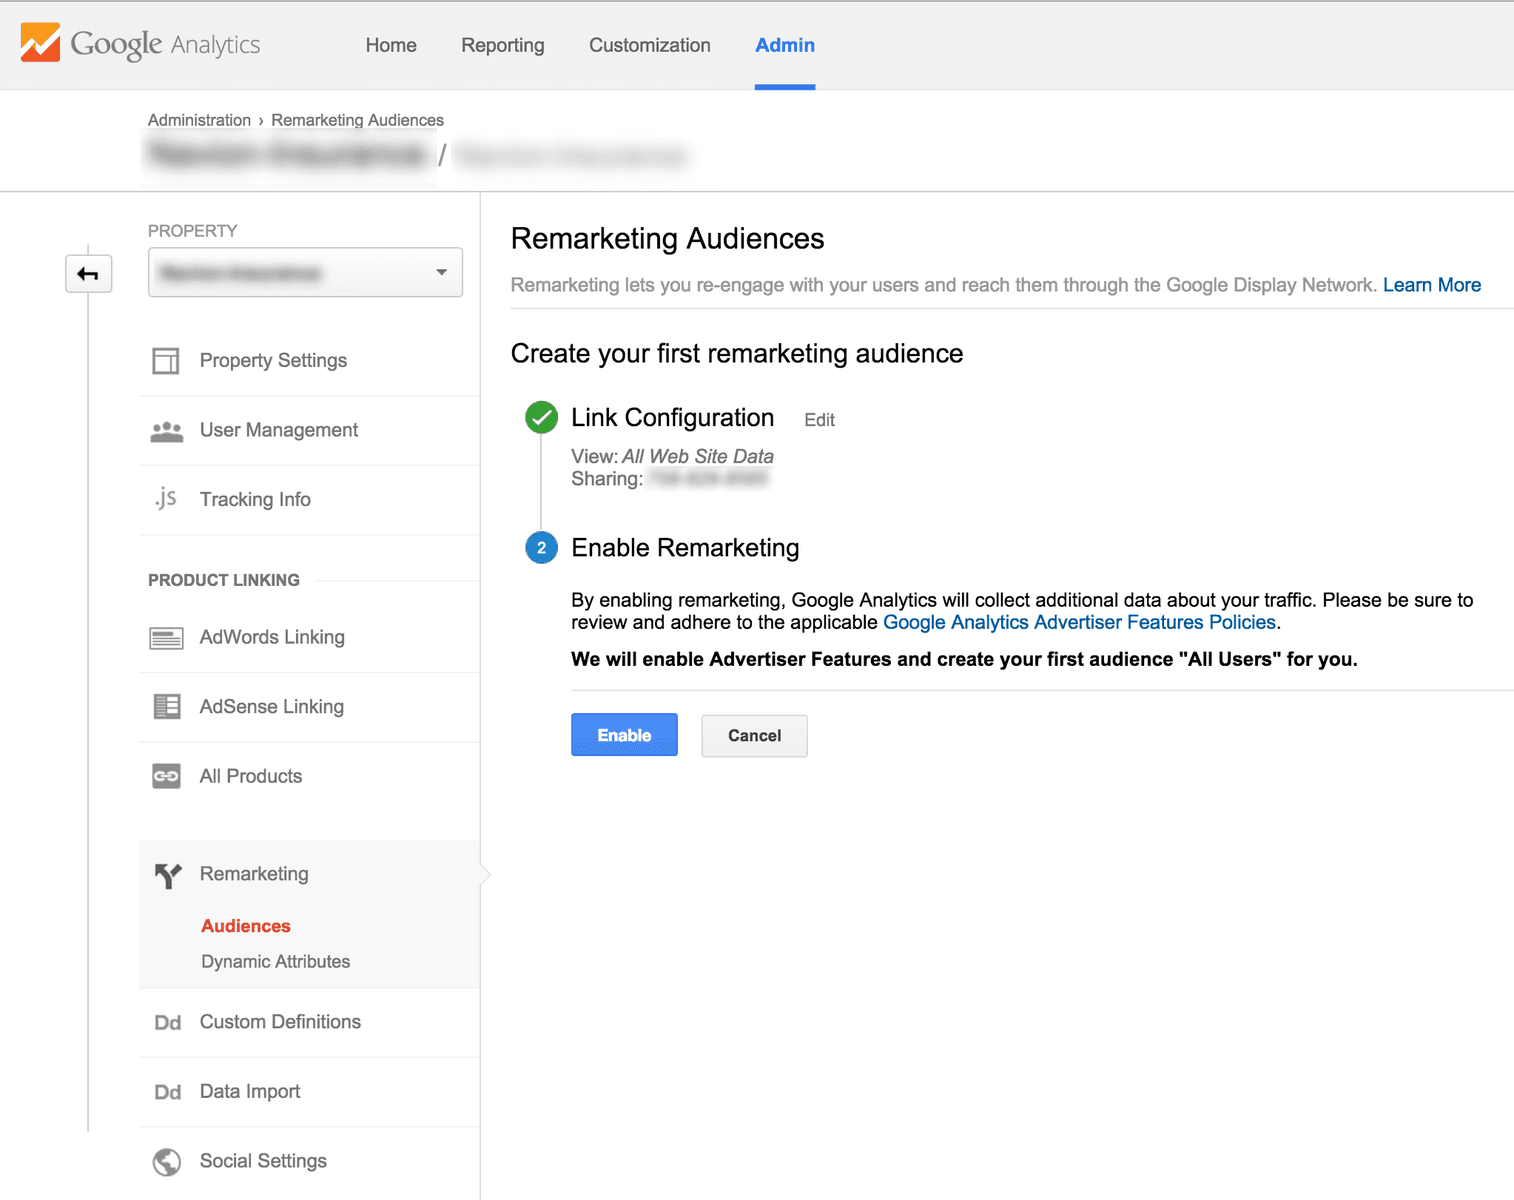Click the AdSense Linking icon
This screenshot has height=1200, width=1514.
pos(166,707)
